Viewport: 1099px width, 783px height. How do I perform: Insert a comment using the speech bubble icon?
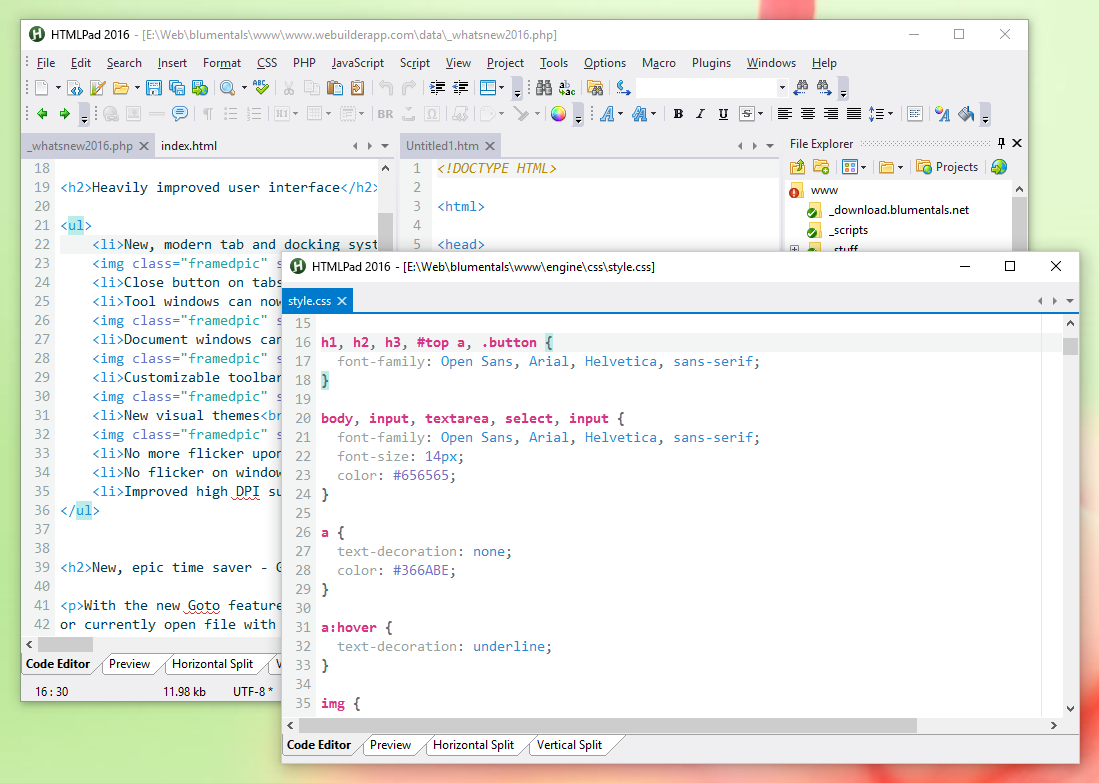(180, 114)
